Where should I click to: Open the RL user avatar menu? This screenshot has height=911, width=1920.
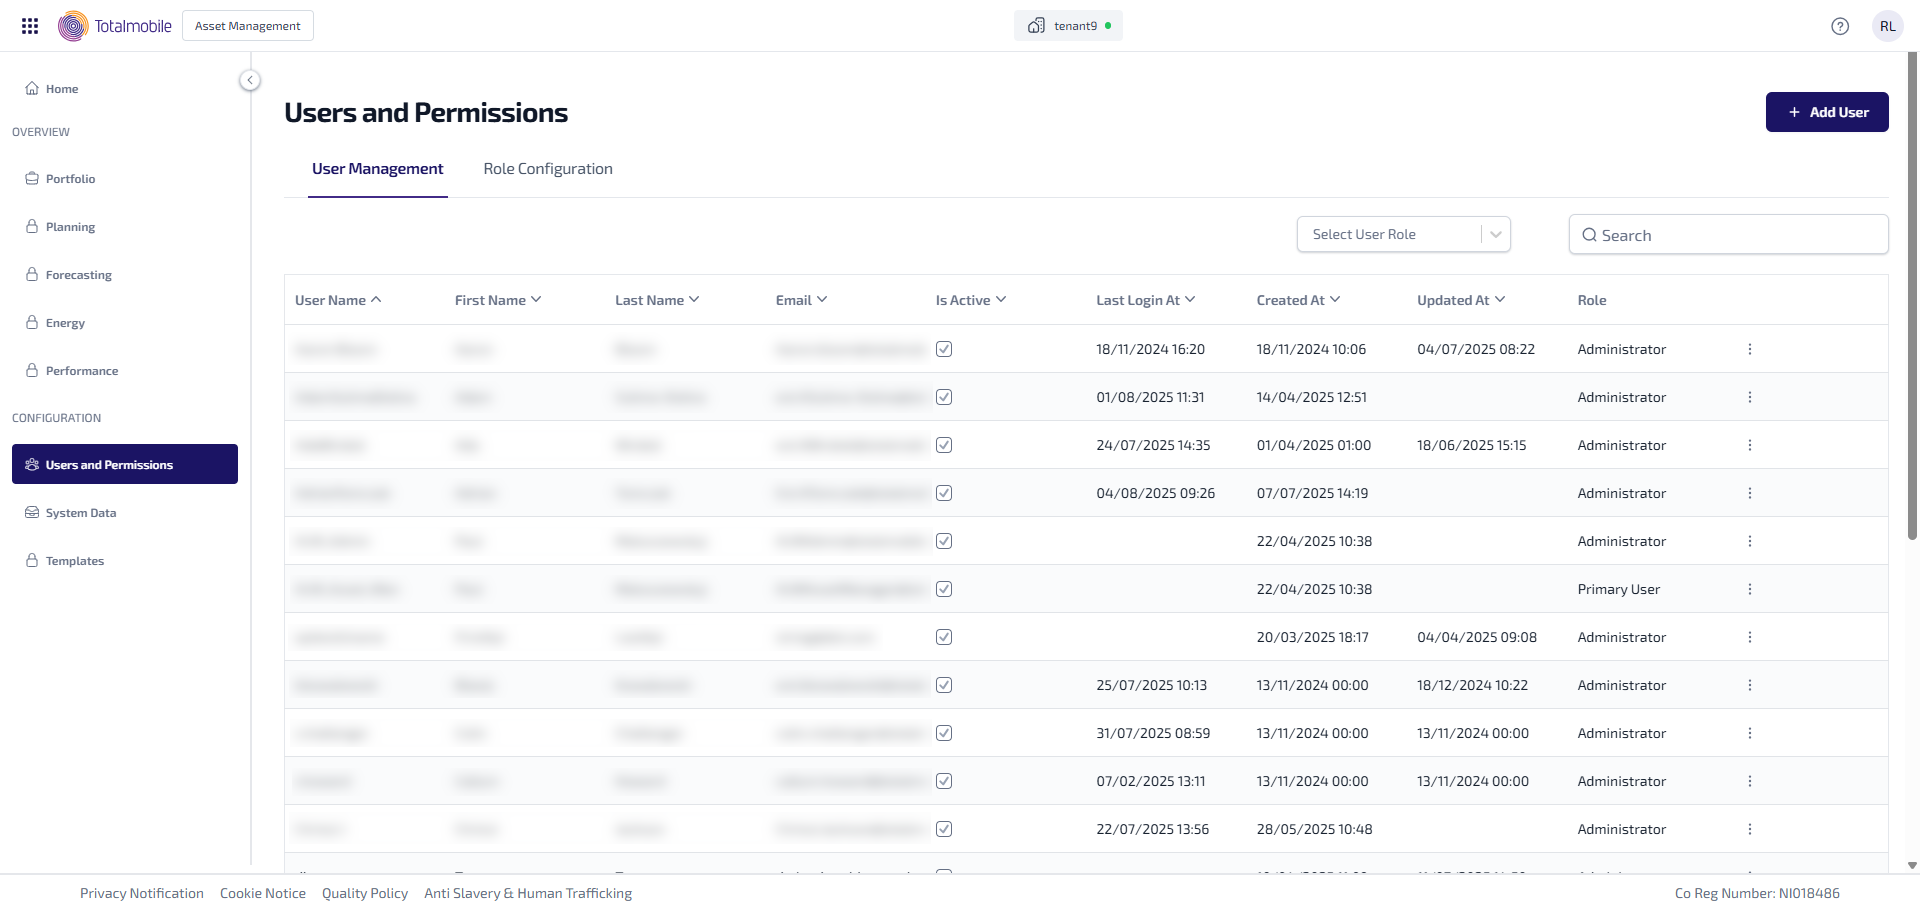[x=1887, y=26]
